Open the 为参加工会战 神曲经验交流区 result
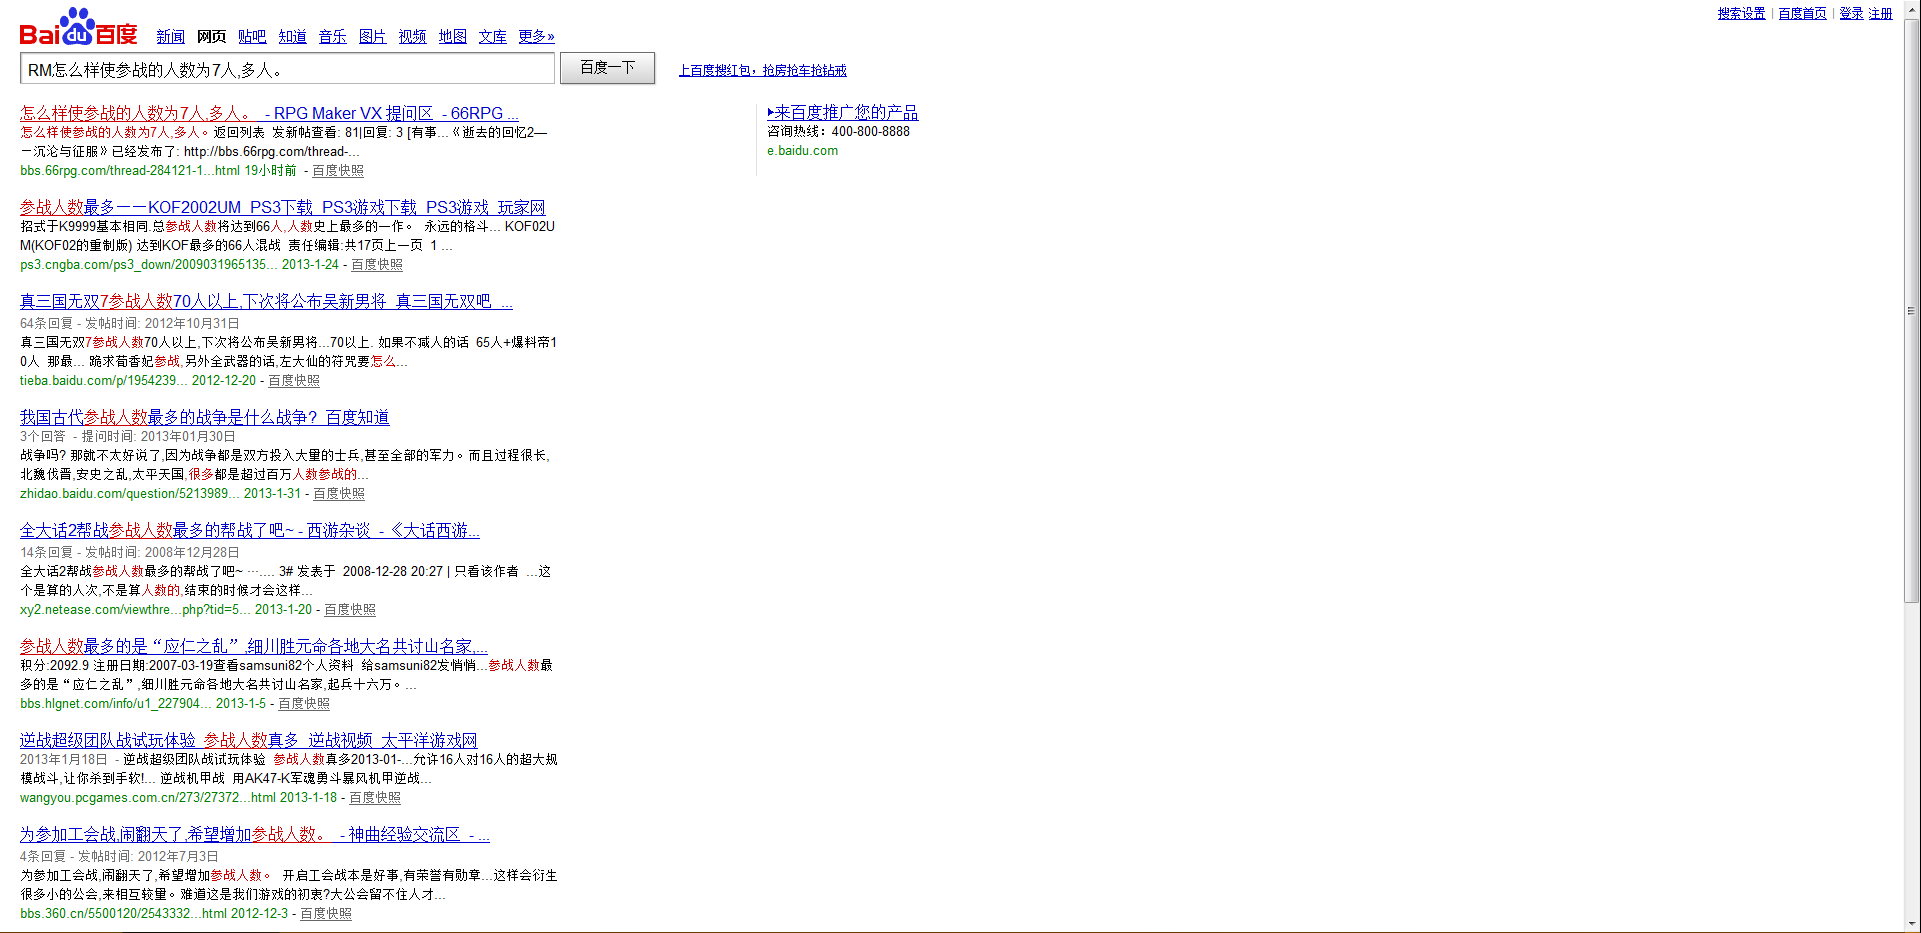The height and width of the screenshot is (933, 1921). pos(255,834)
